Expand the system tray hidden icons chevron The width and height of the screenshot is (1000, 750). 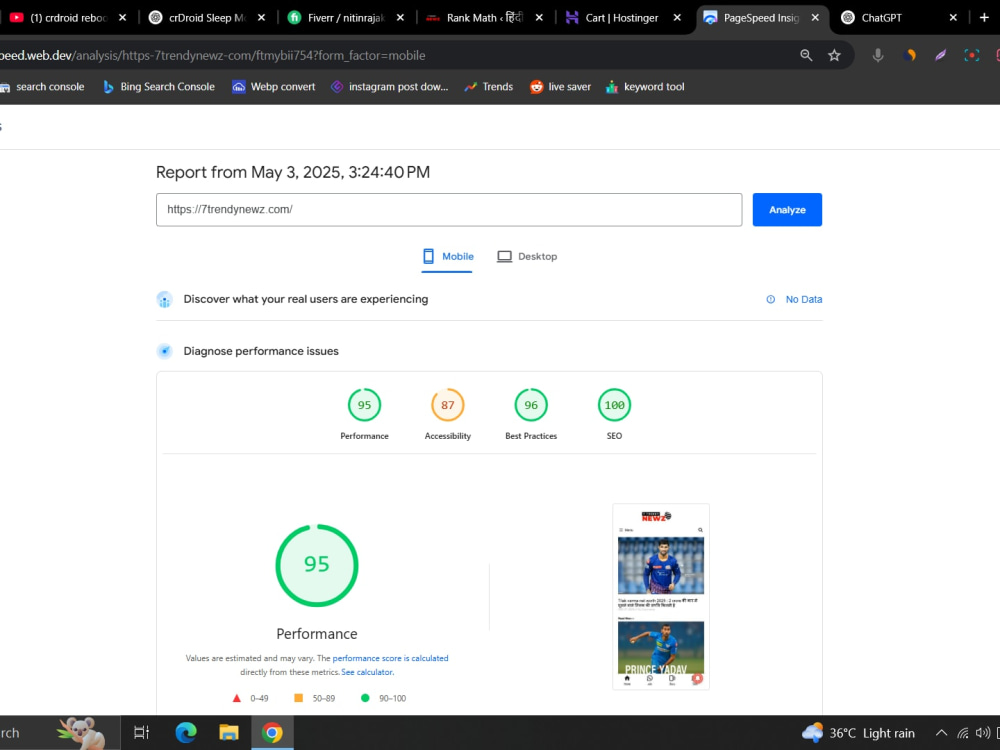(x=941, y=733)
